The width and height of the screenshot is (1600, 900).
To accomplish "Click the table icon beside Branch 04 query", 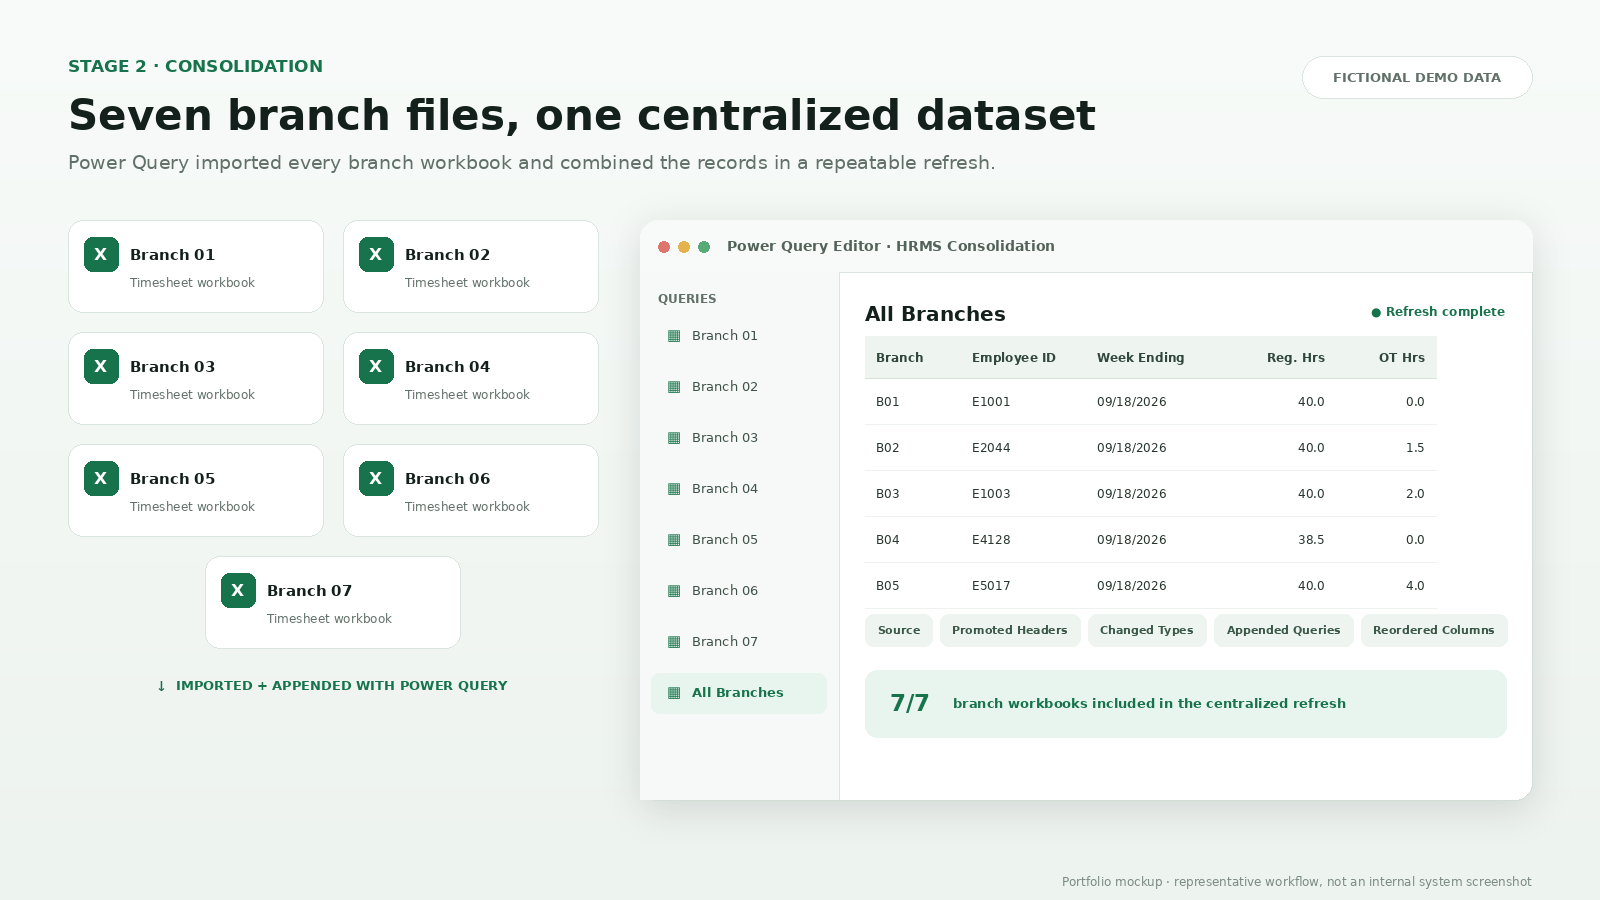I will tap(674, 489).
